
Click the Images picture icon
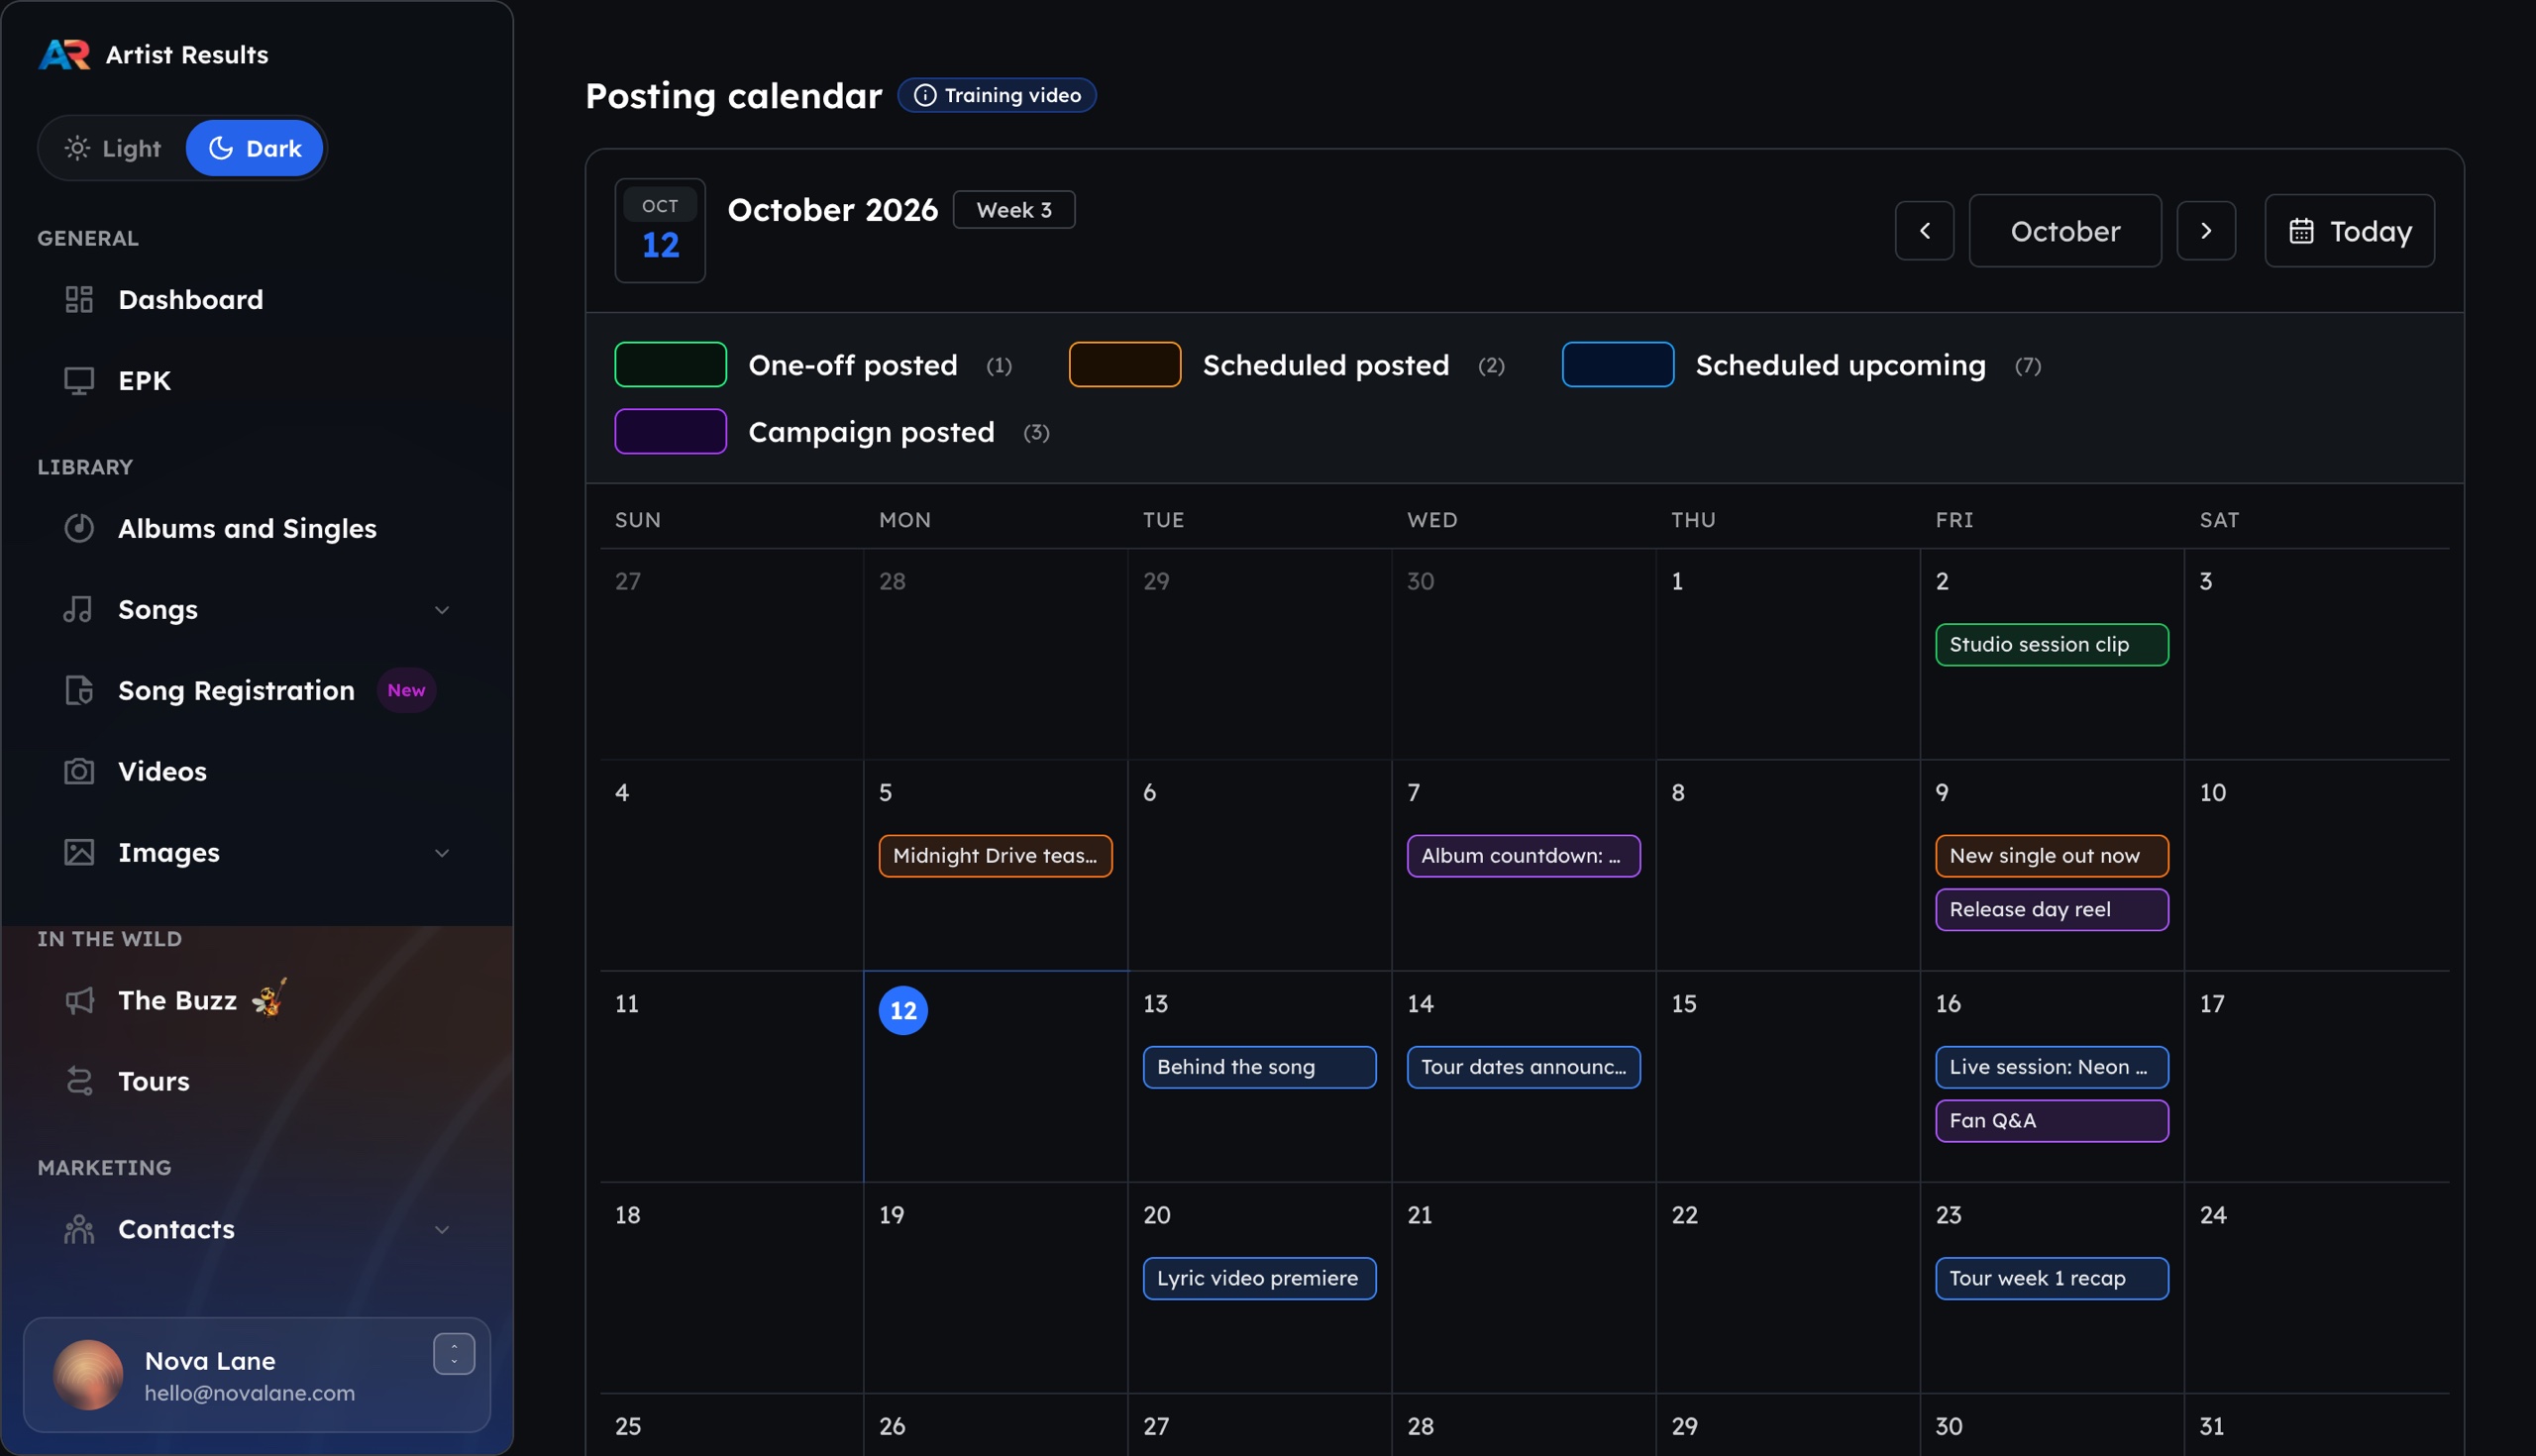click(79, 852)
